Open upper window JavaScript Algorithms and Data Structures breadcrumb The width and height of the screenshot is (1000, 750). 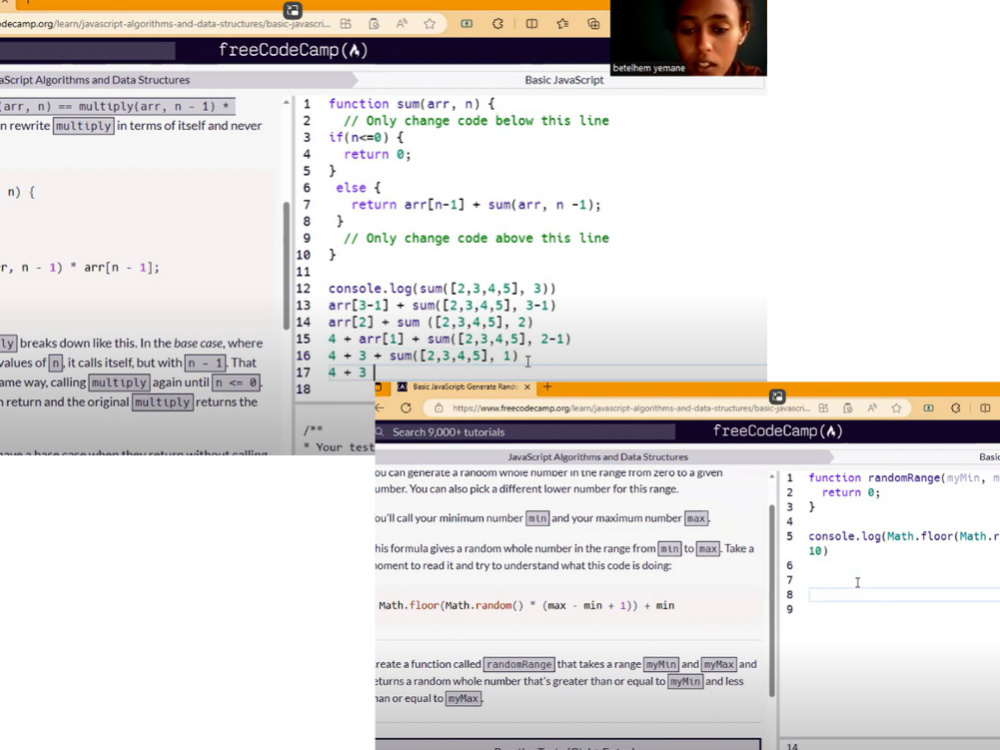point(94,80)
